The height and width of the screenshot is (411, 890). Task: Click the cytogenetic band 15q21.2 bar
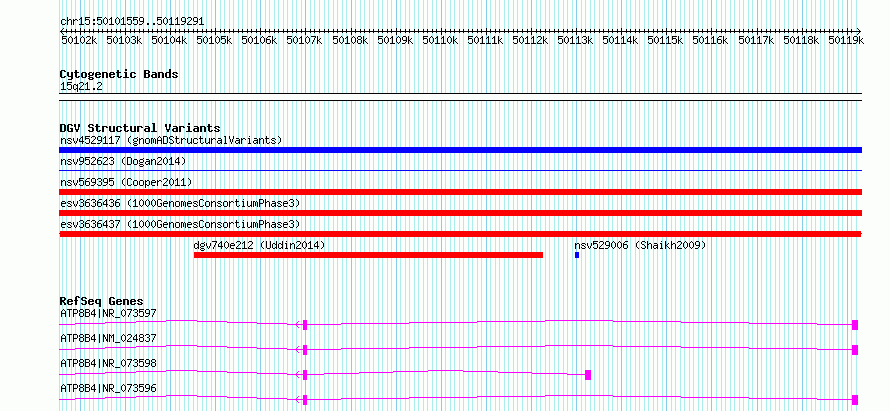pos(460,97)
